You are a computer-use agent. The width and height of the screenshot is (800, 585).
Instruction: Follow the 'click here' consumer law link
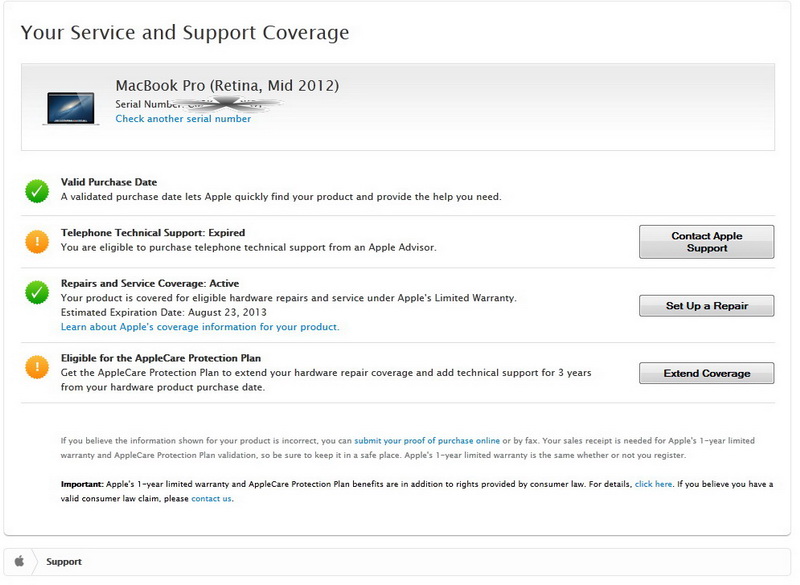[x=653, y=484]
